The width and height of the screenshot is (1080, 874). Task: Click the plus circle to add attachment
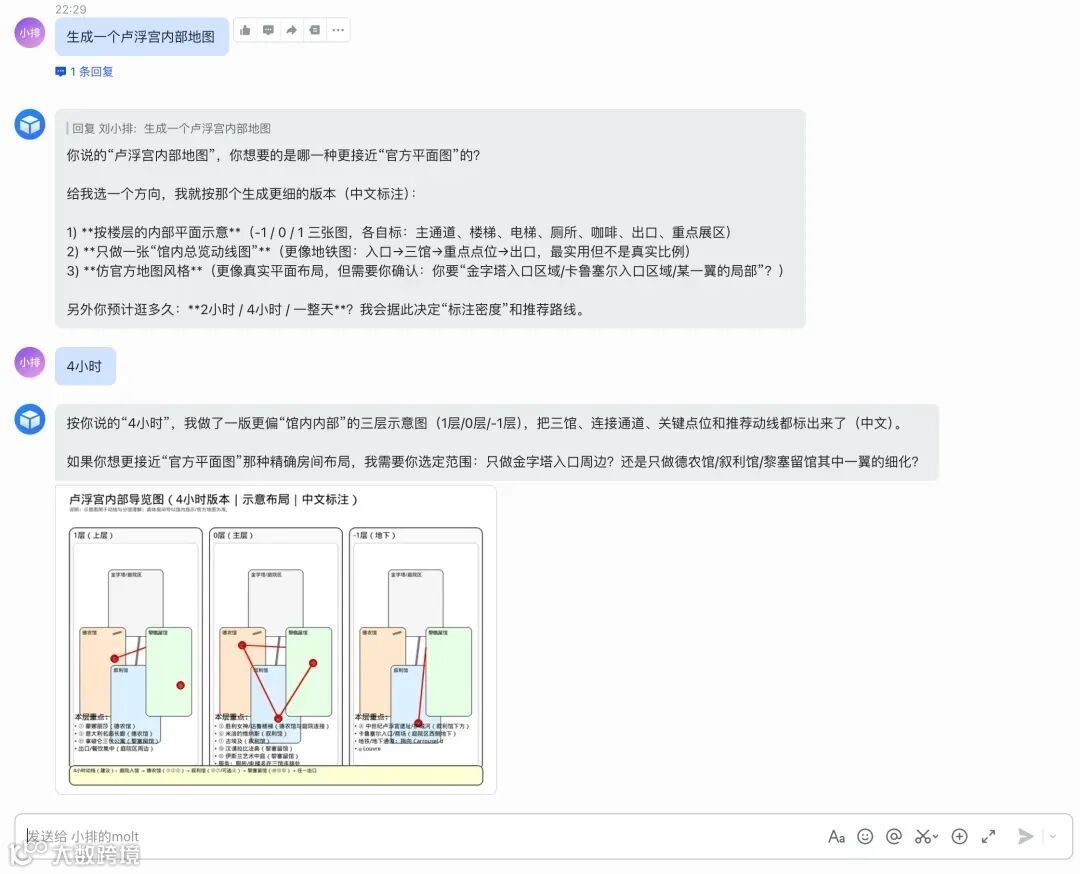(959, 836)
